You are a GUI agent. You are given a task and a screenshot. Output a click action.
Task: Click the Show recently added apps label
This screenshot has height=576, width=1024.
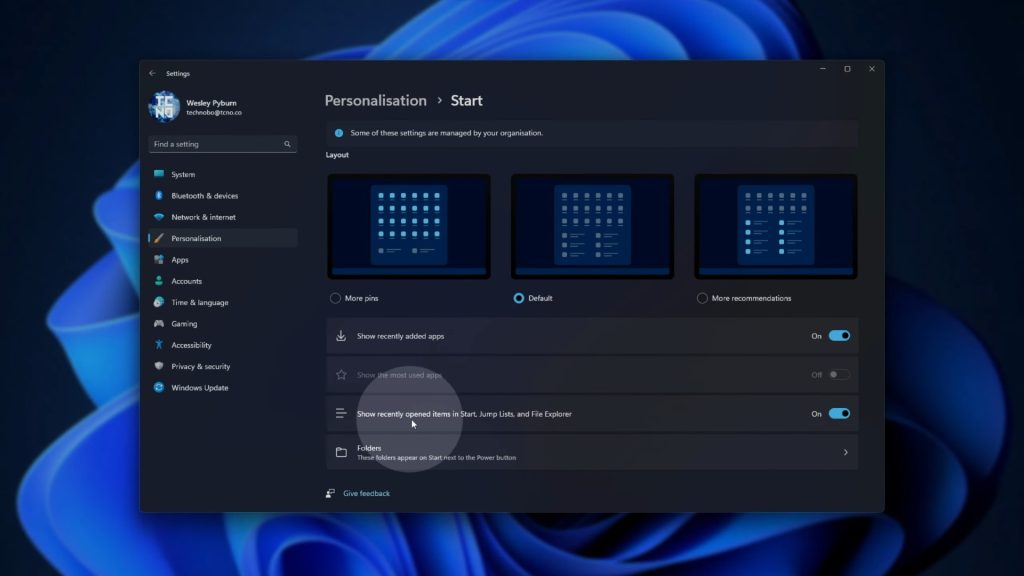[400, 336]
